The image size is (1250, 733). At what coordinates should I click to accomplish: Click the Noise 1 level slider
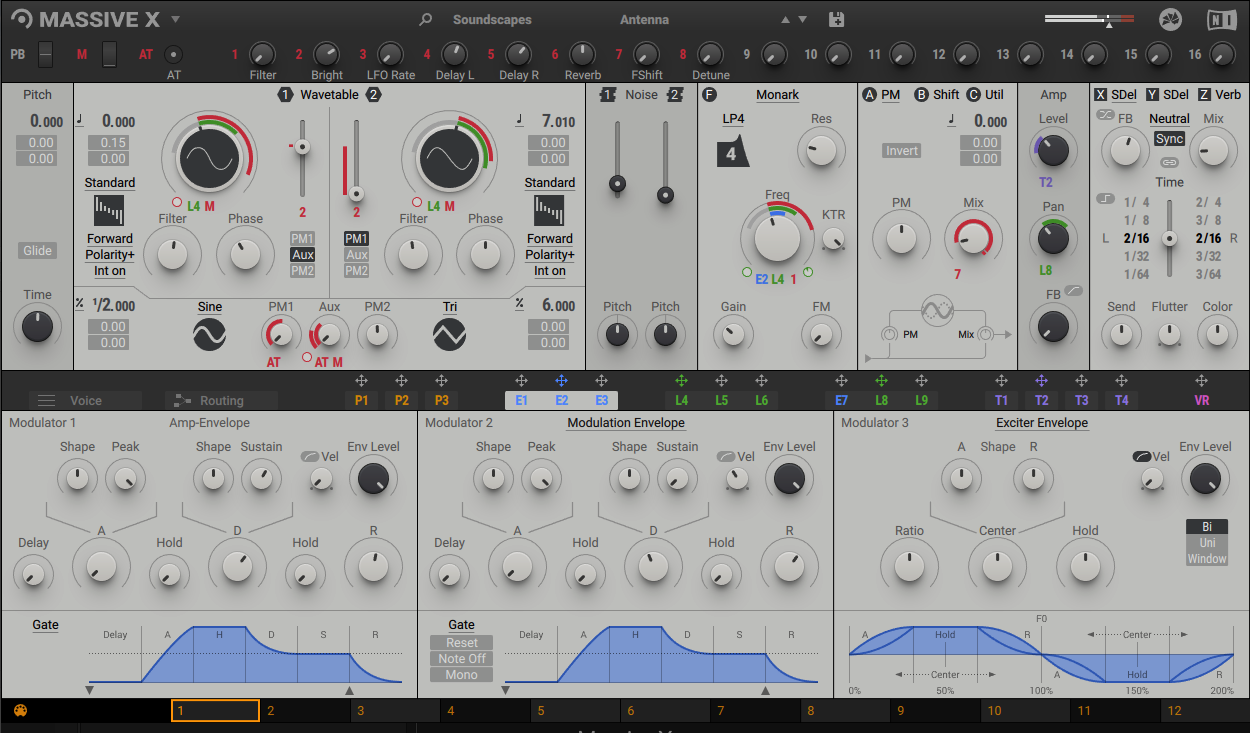(x=618, y=185)
